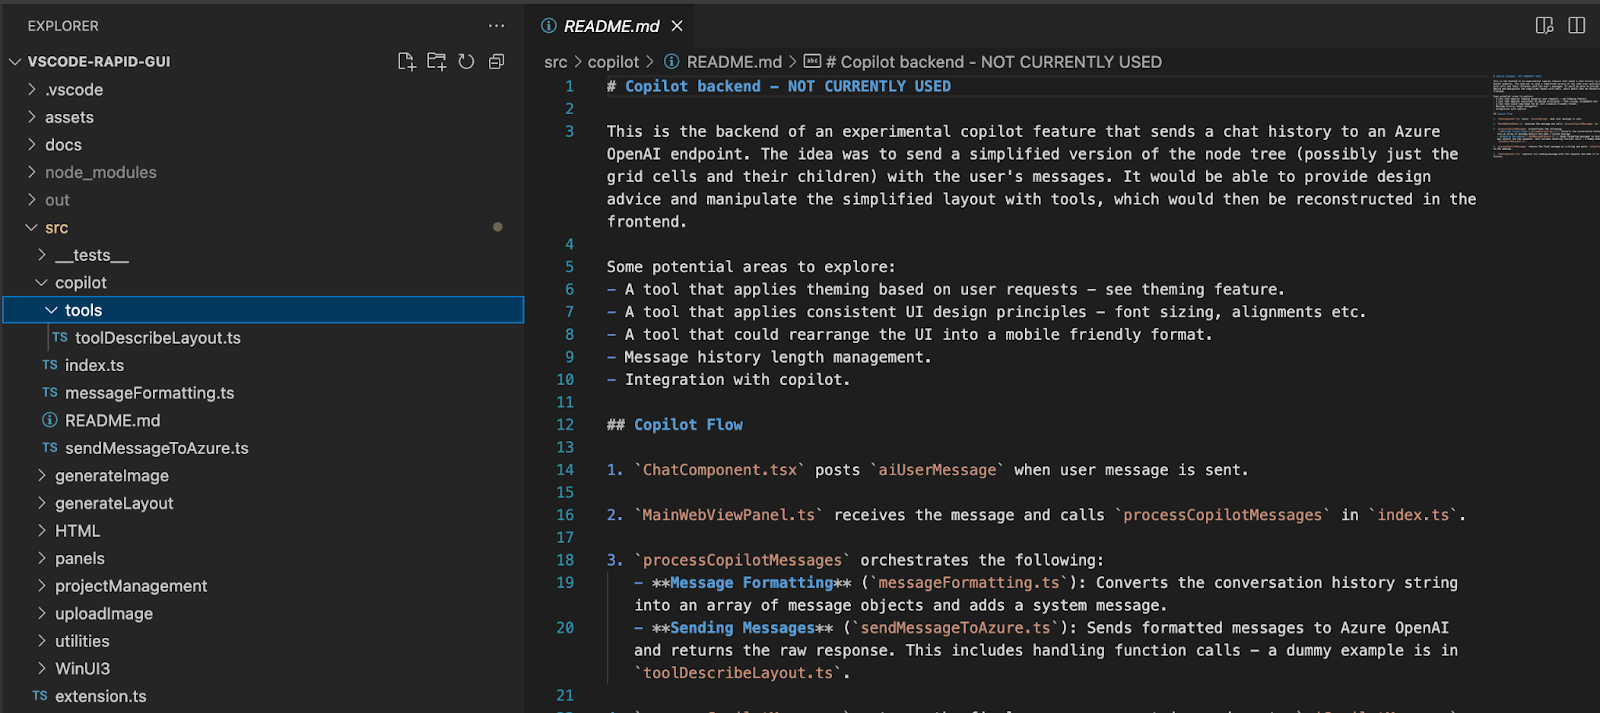The width and height of the screenshot is (1600, 713).
Task: Click the '## Copilot Flow' heading text
Action: click(x=675, y=425)
